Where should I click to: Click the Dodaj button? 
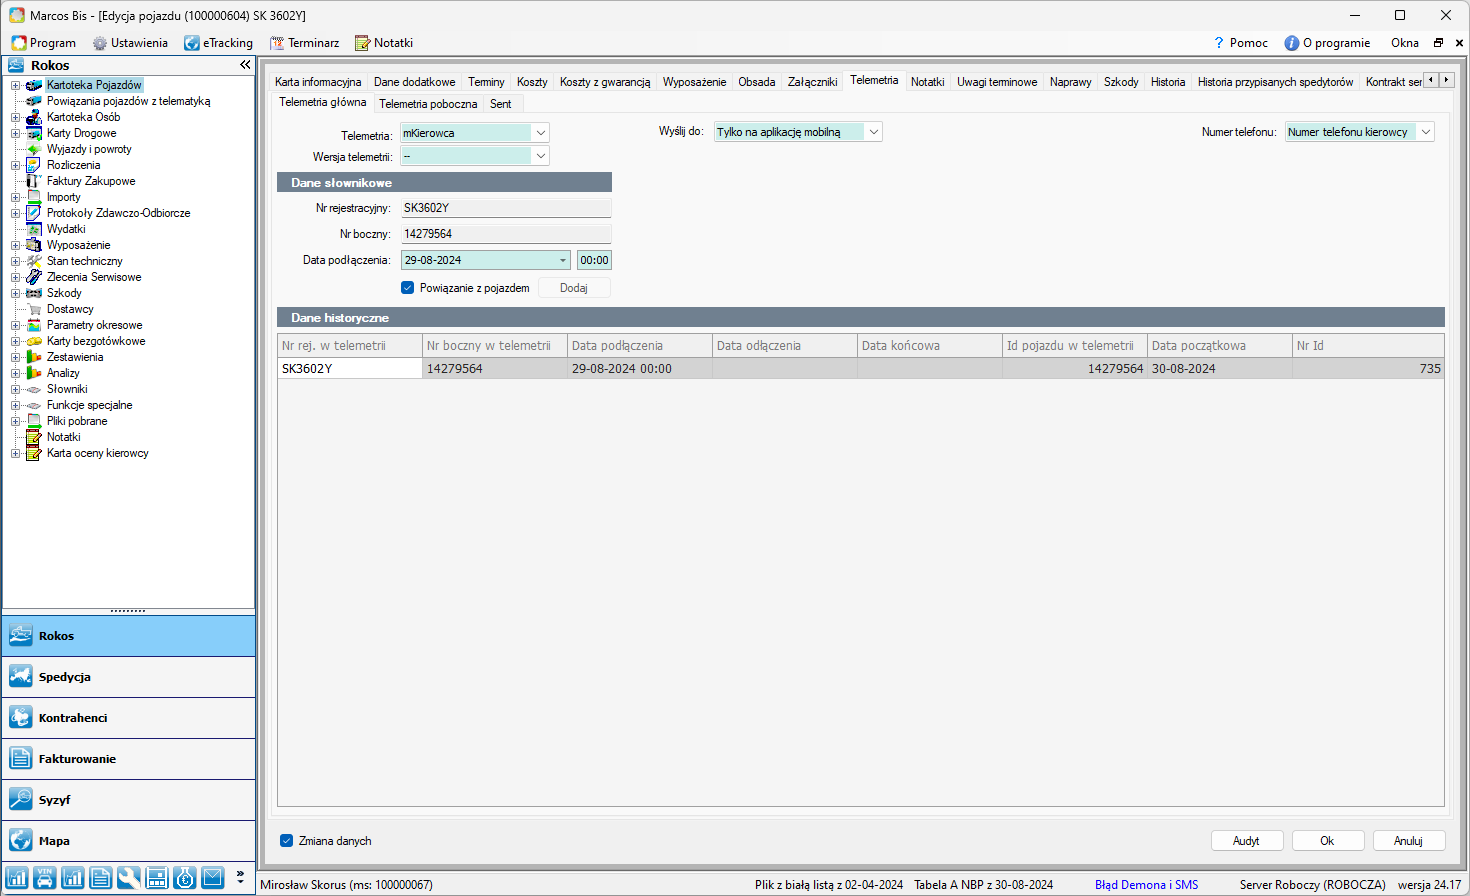click(x=574, y=288)
